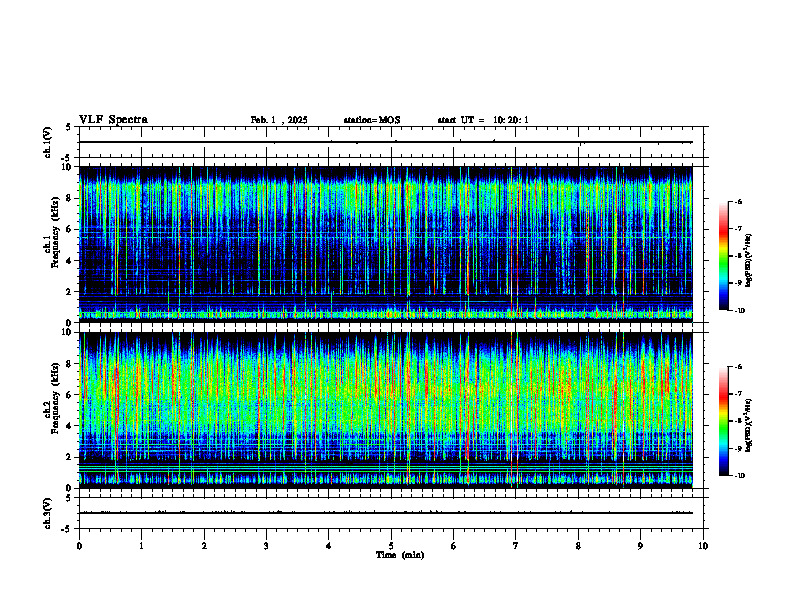Click time axis tick label 5
This screenshot has height=612, width=792.
[x=391, y=546]
